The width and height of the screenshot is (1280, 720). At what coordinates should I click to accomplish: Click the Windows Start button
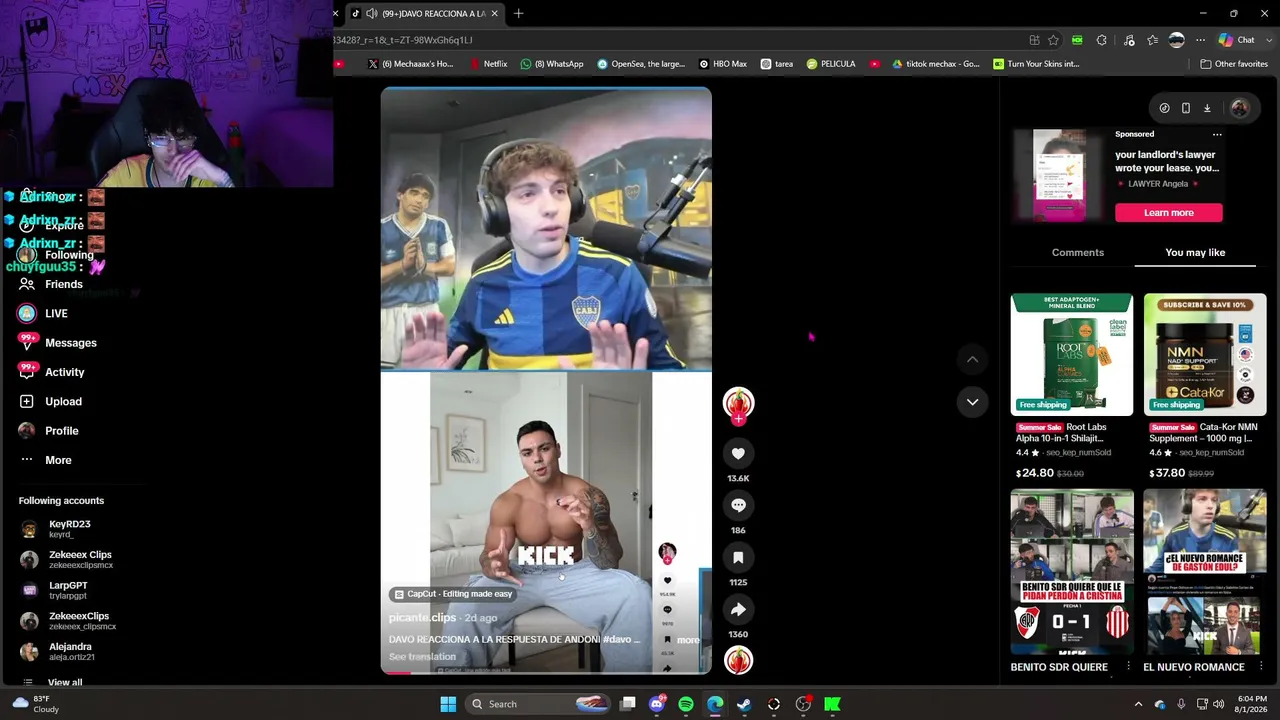click(x=448, y=704)
